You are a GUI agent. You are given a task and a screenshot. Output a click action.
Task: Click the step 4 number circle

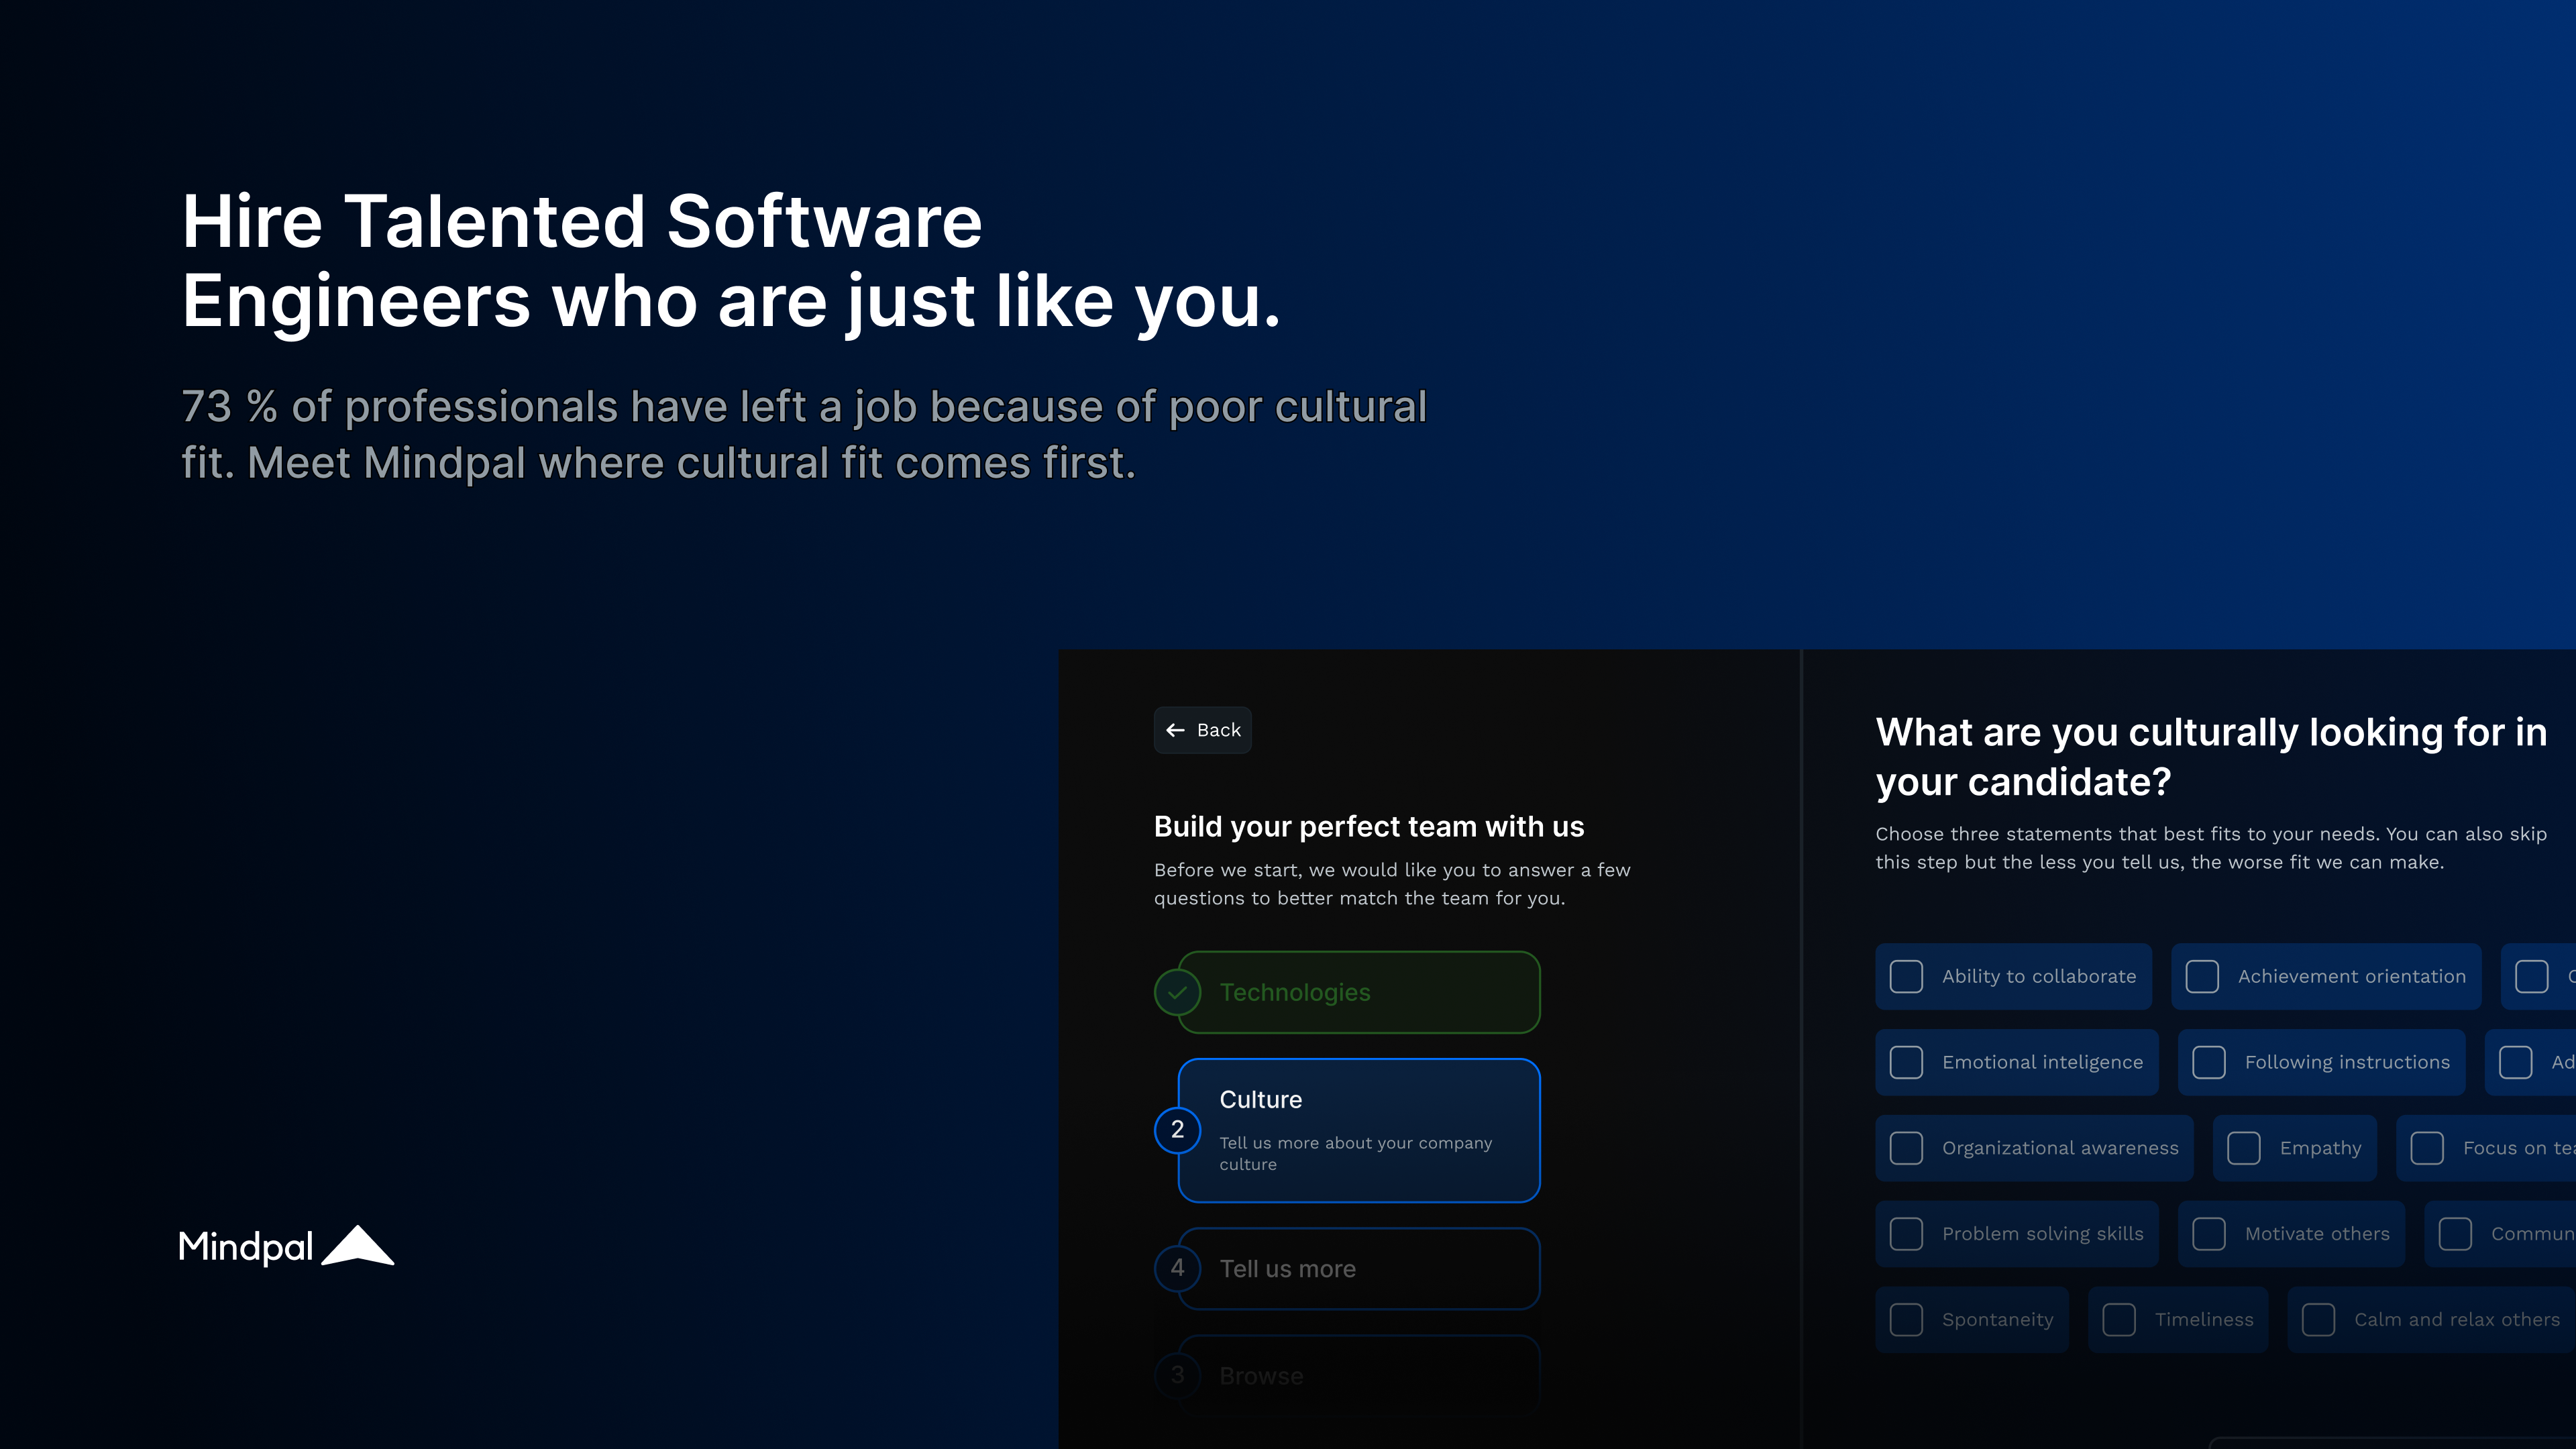1178,1268
